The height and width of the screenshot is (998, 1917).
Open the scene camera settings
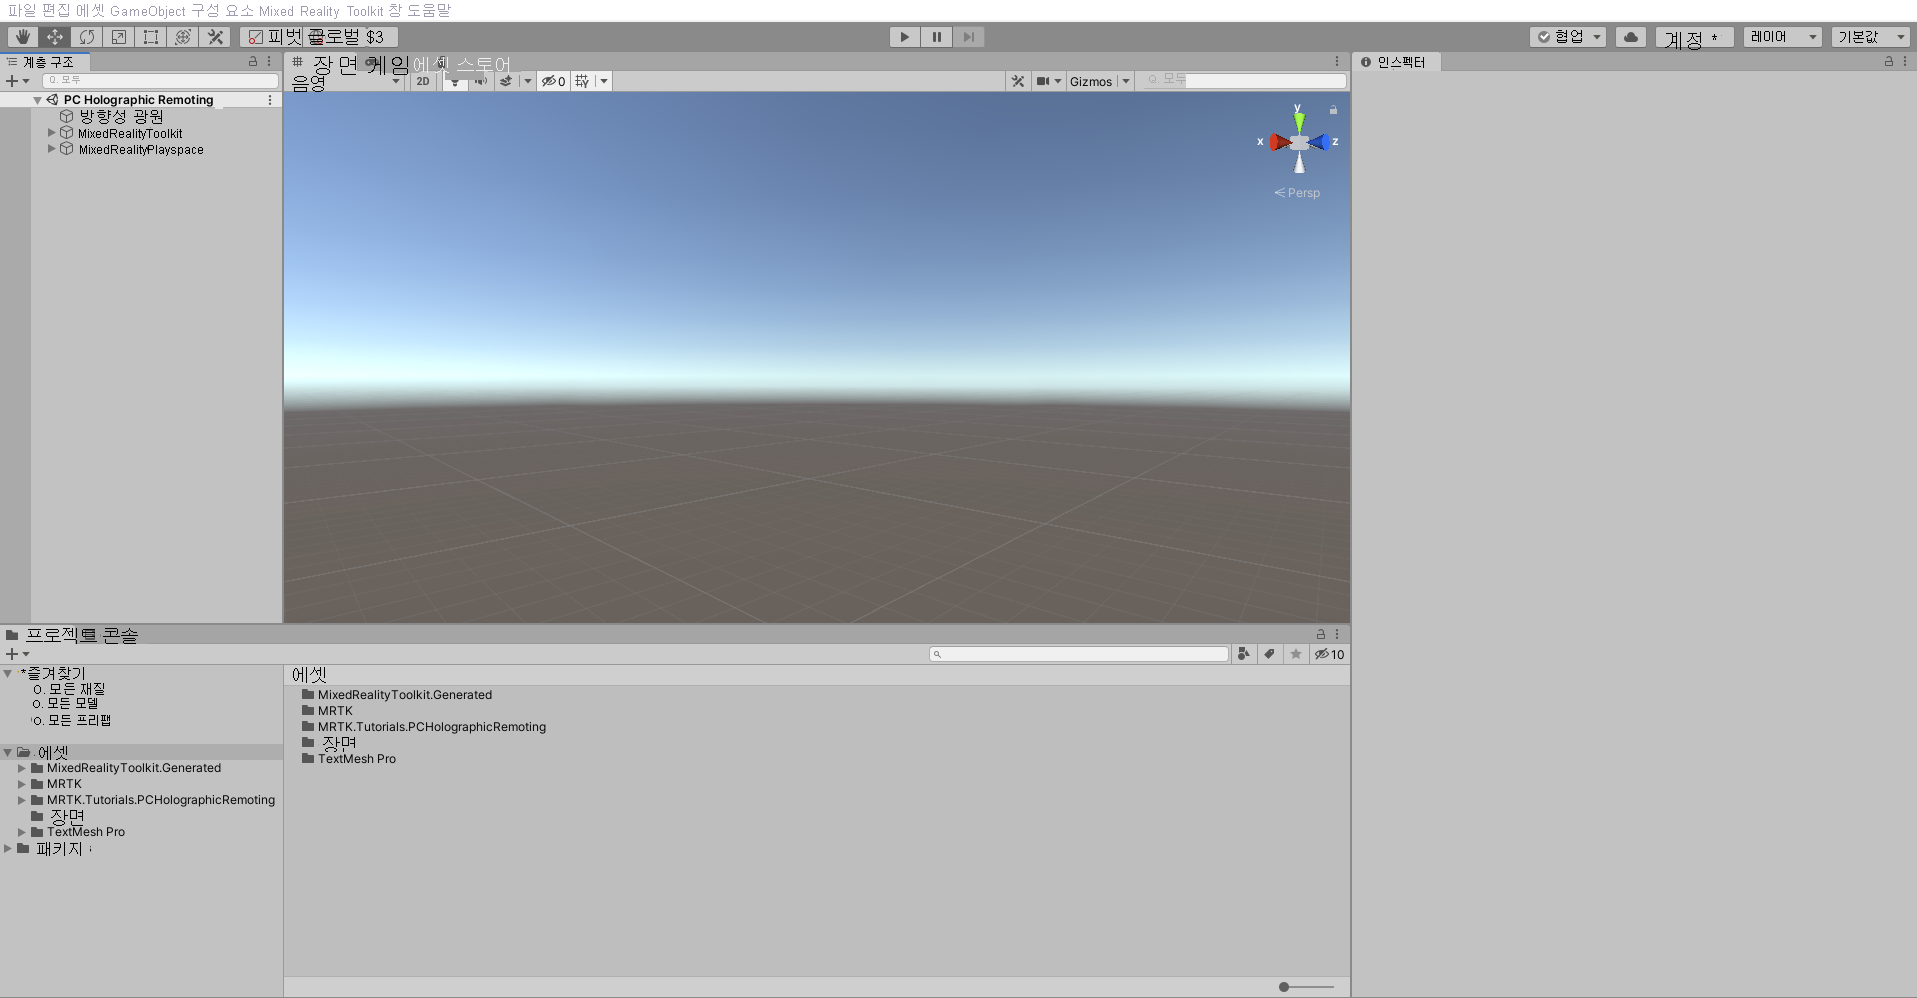click(1049, 82)
